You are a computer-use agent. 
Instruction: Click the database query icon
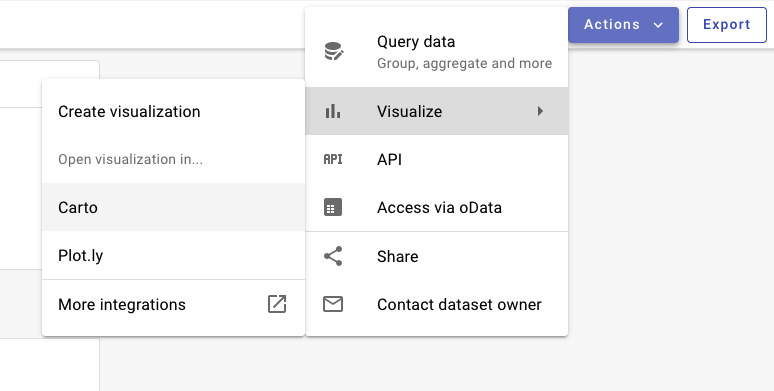[x=334, y=51]
